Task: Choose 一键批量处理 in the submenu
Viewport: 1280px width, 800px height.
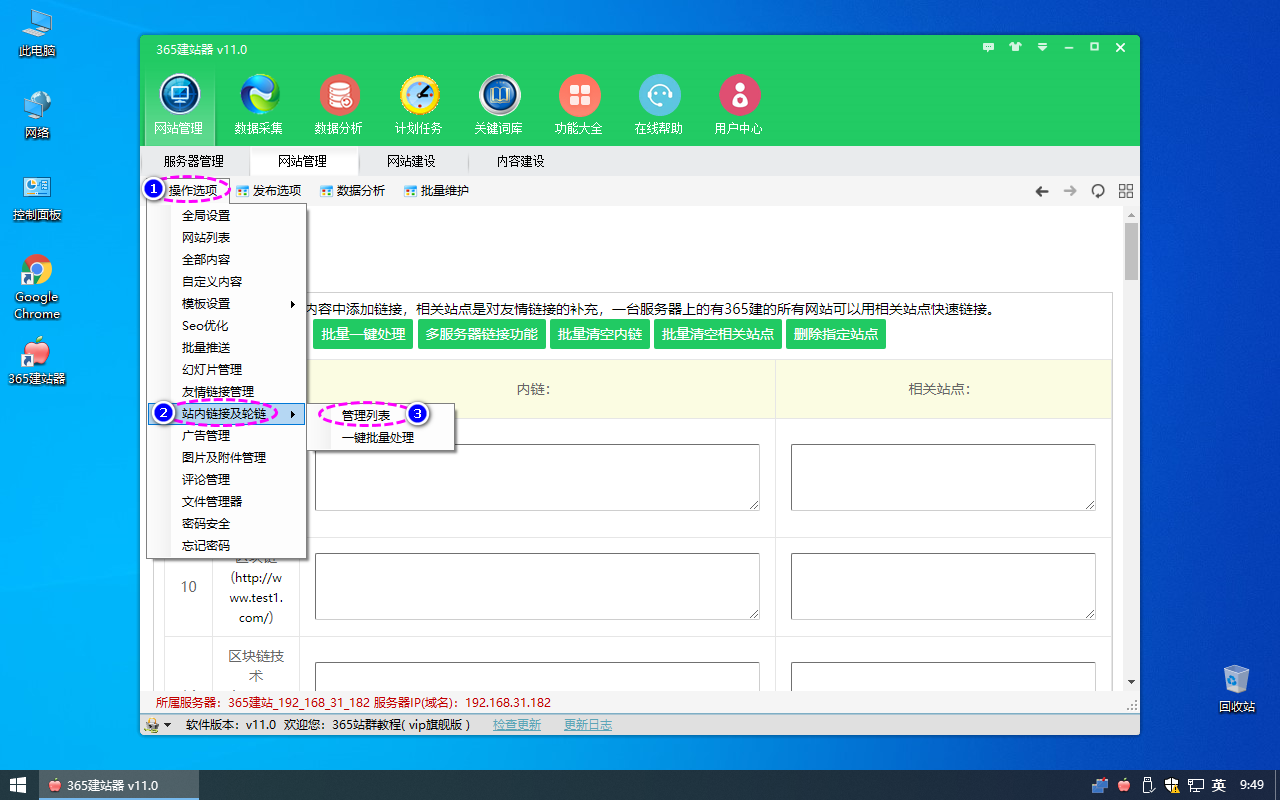Action: click(380, 437)
